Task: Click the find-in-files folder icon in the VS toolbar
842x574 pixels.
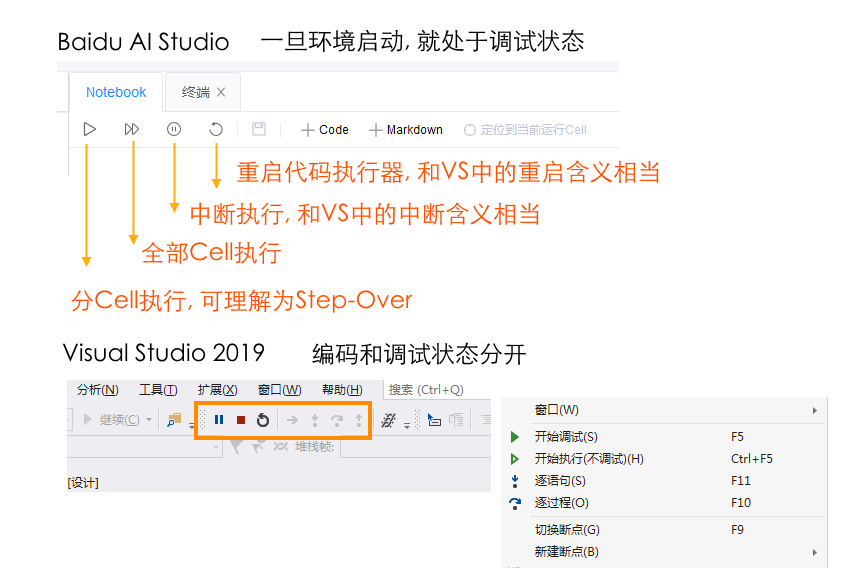Action: pyautogui.click(x=174, y=419)
